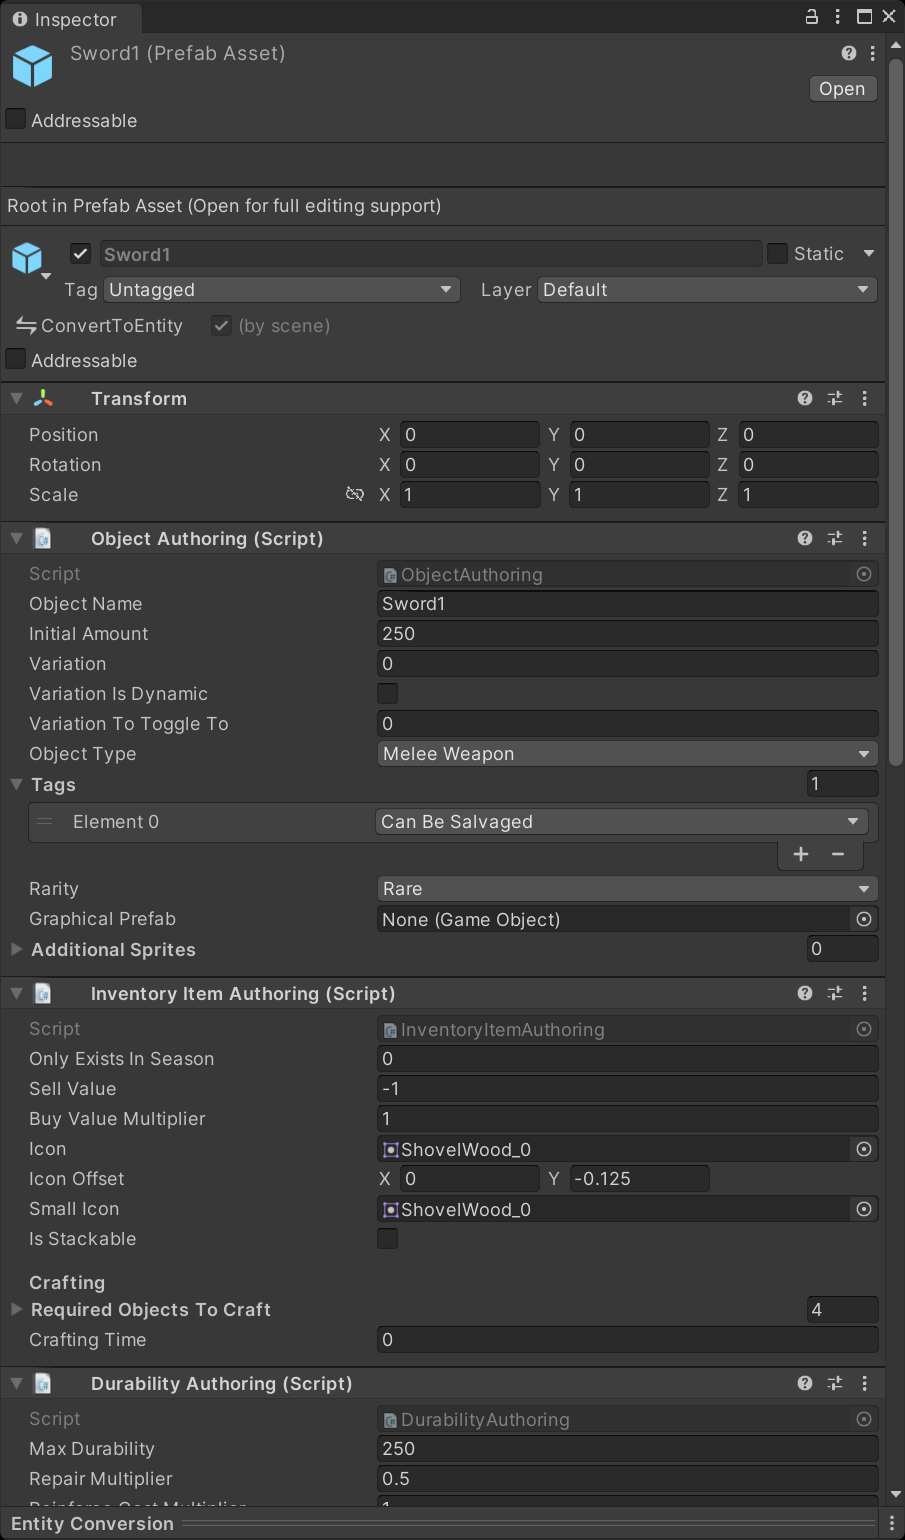Screen dimensions: 905x1540
Task: Open the Layer dropdown set to Default
Action: click(x=706, y=290)
